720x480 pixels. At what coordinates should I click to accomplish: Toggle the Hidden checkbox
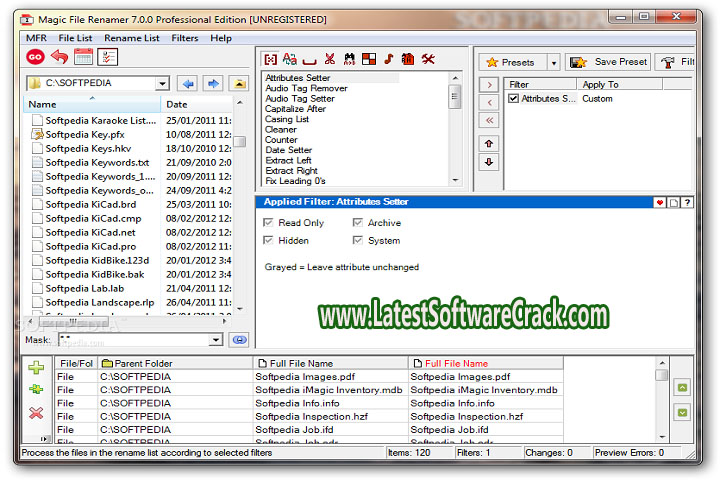268,241
